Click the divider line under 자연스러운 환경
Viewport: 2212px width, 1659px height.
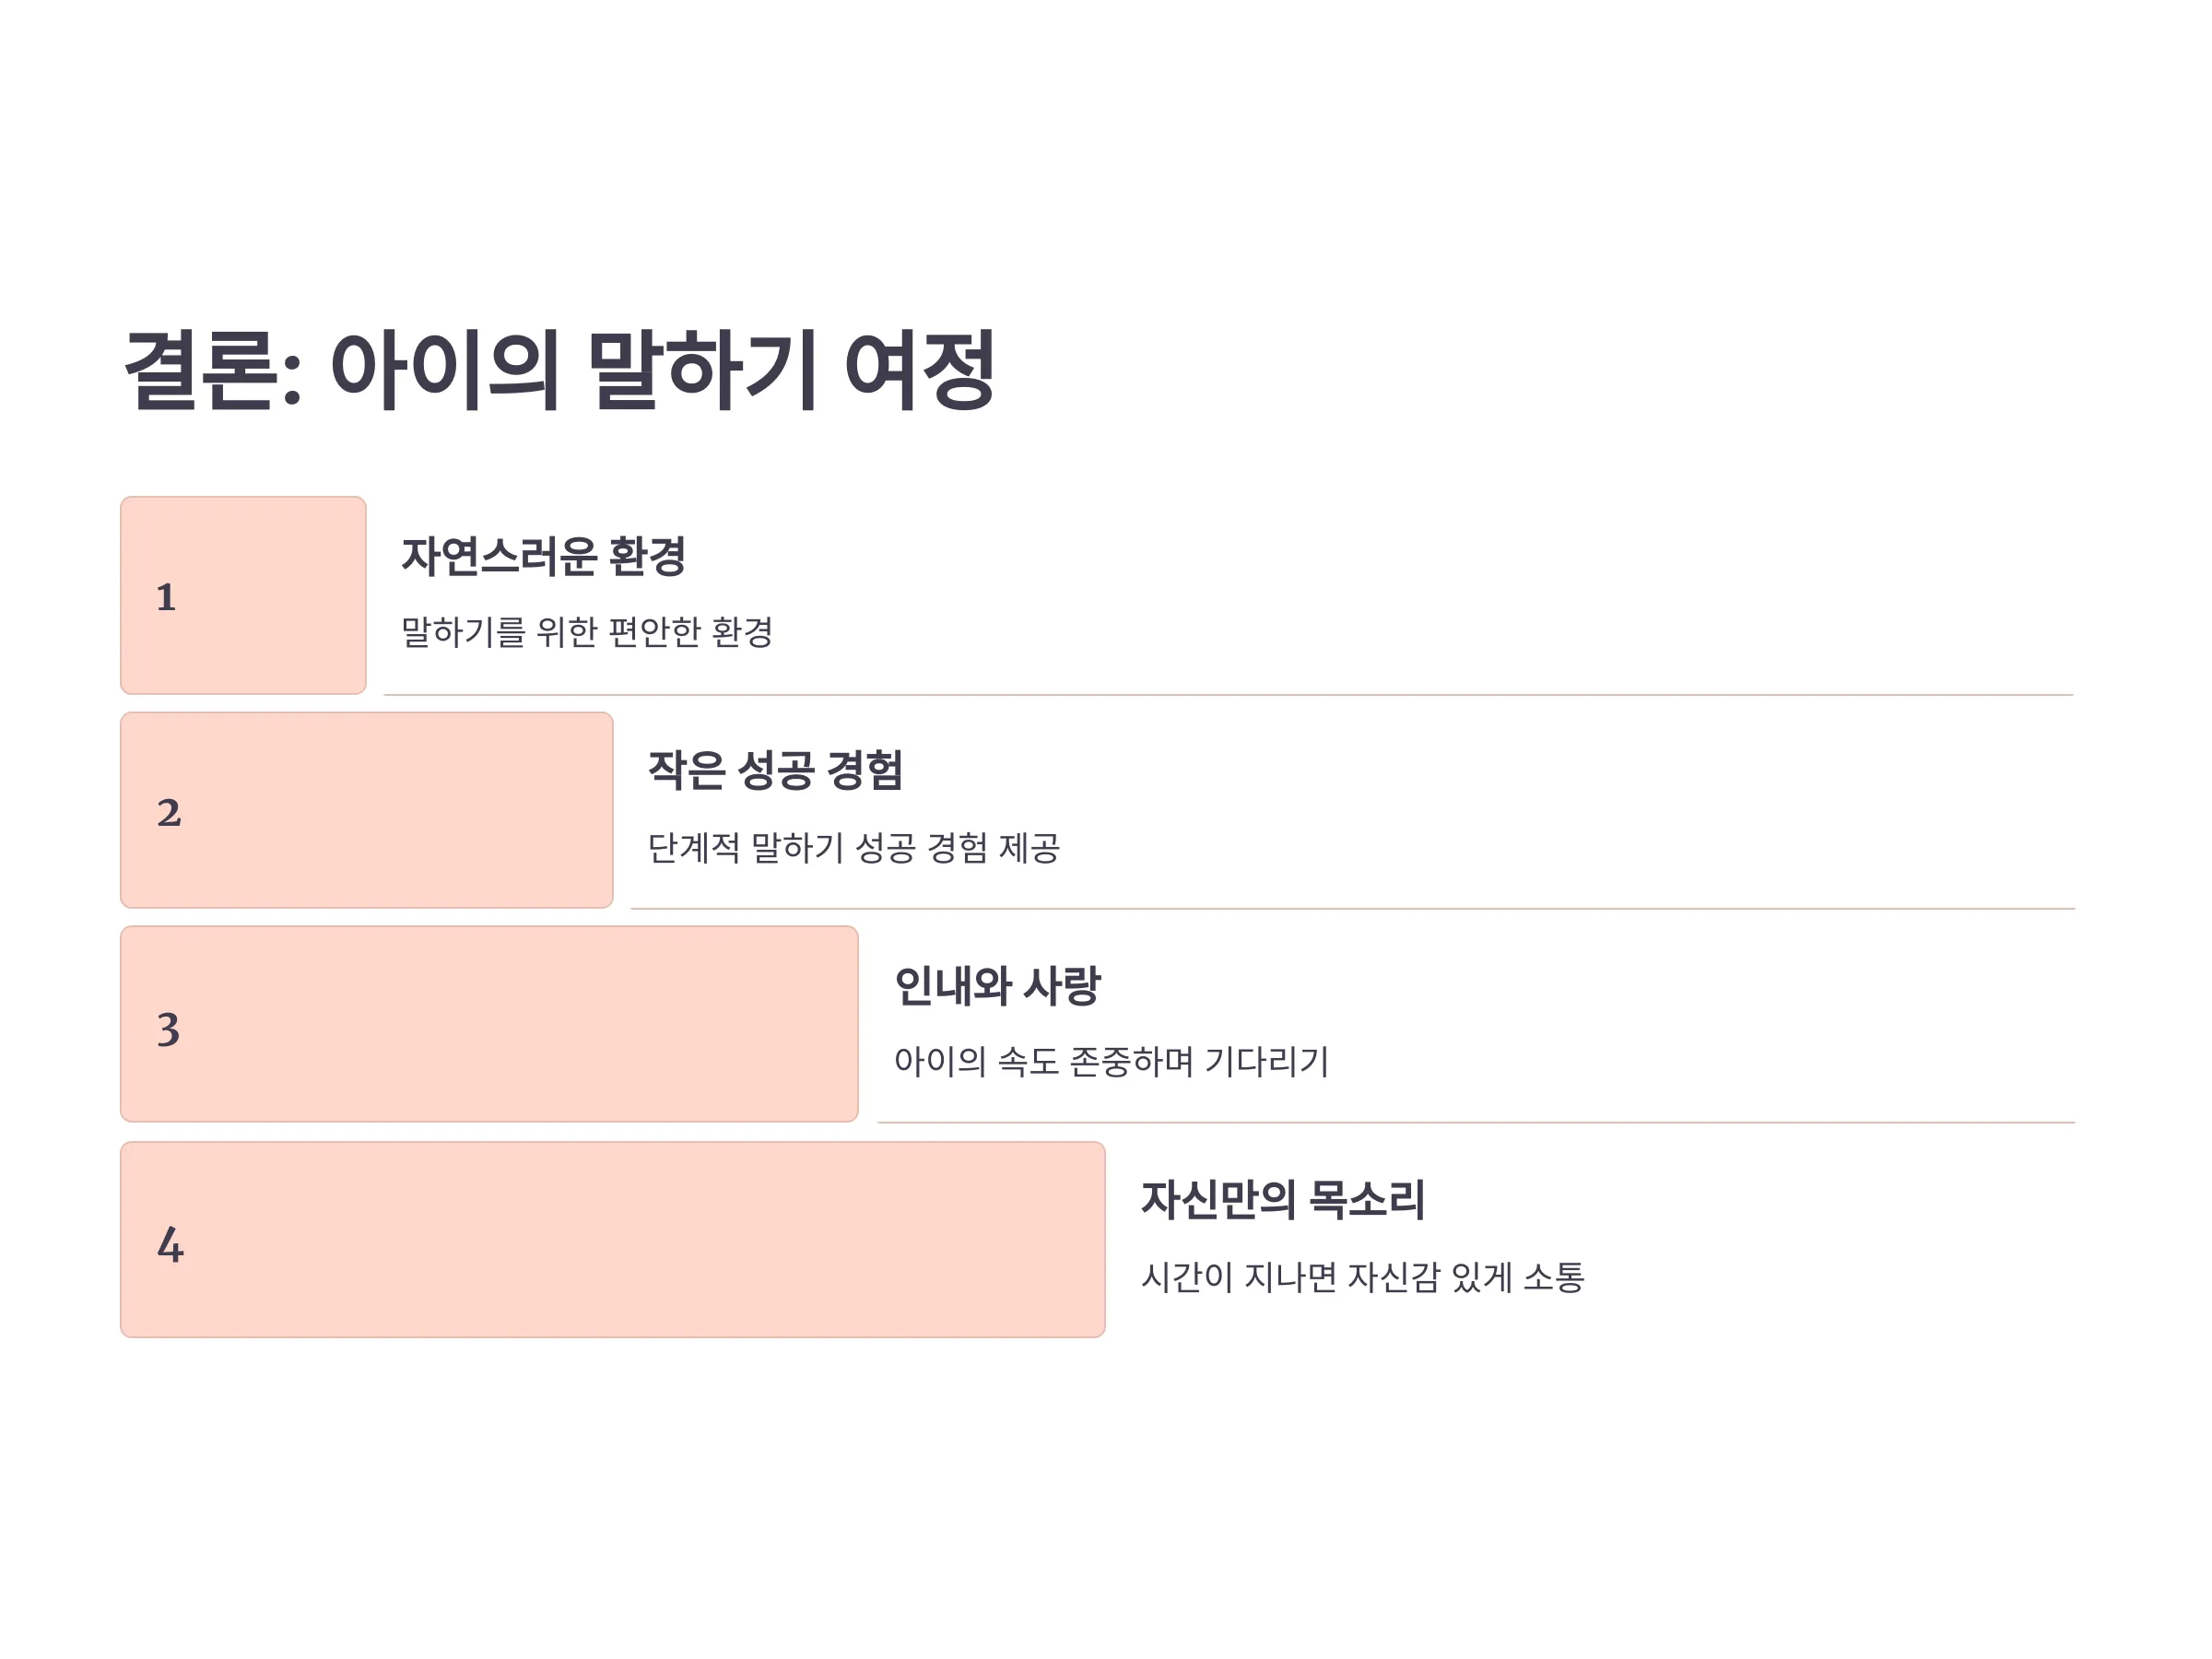coord(1229,695)
